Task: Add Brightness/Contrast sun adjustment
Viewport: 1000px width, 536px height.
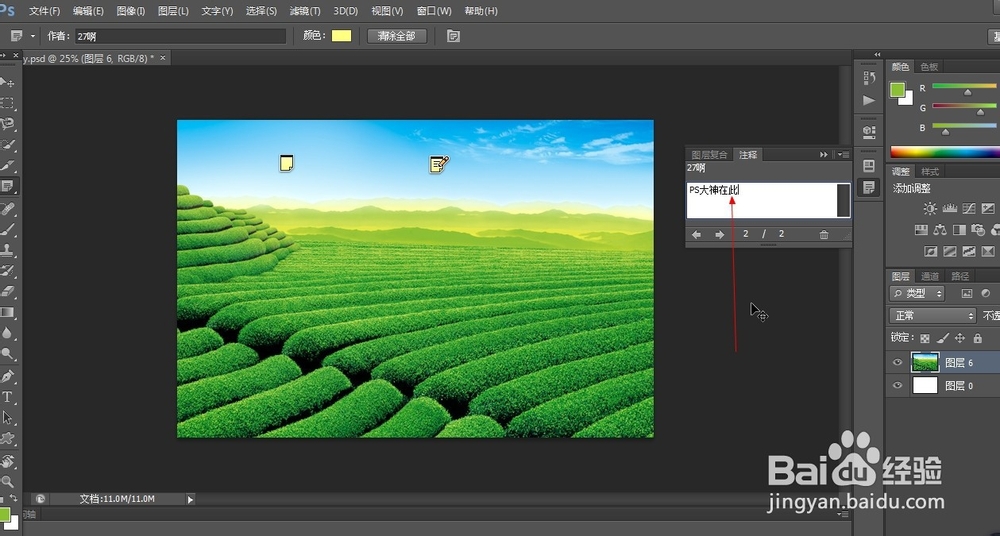Action: [930, 208]
